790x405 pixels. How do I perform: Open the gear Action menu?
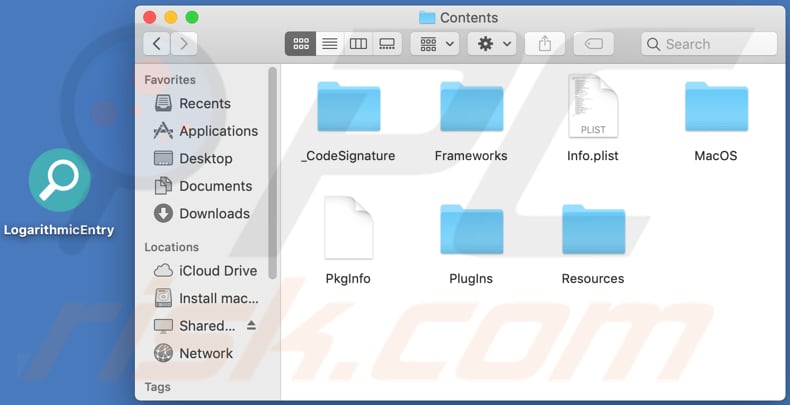point(492,44)
